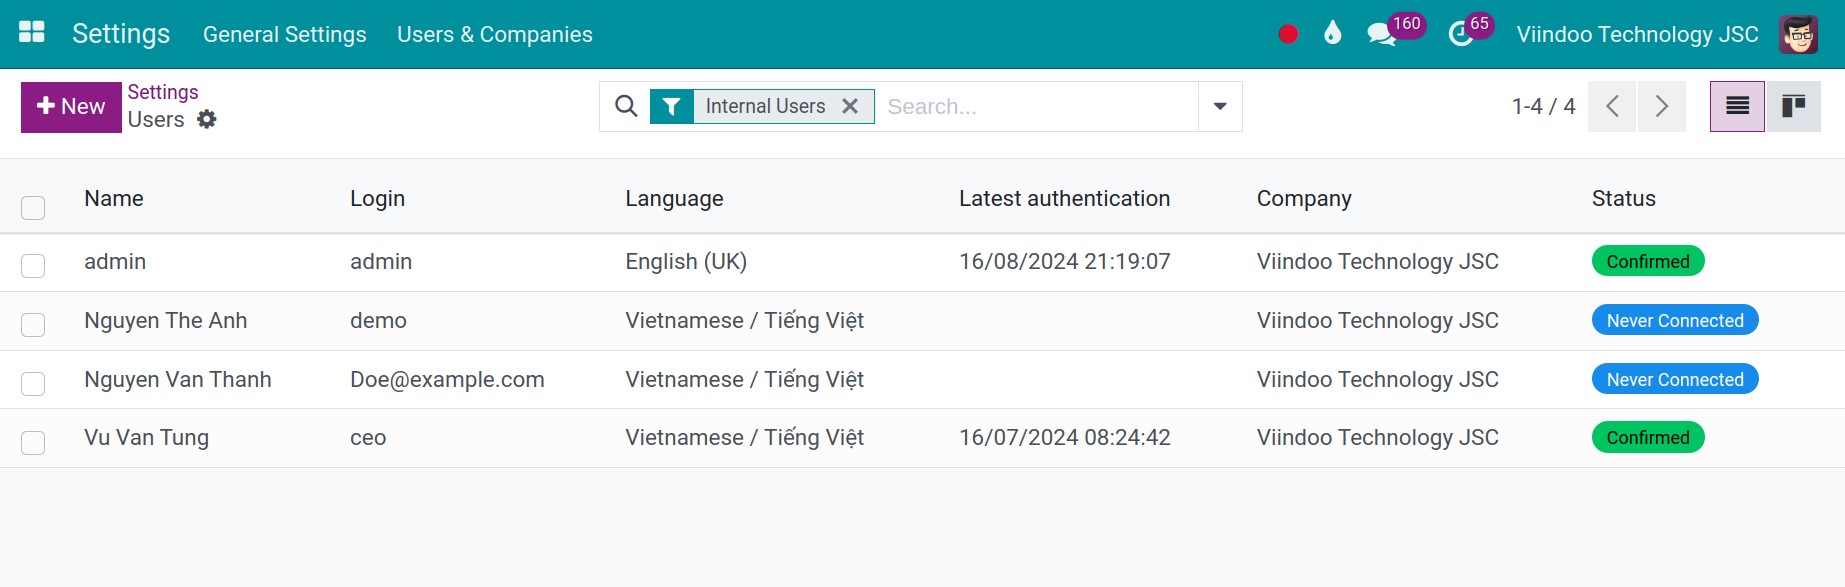Click Vu Van Tung's Vietnamese language cell

(x=744, y=437)
